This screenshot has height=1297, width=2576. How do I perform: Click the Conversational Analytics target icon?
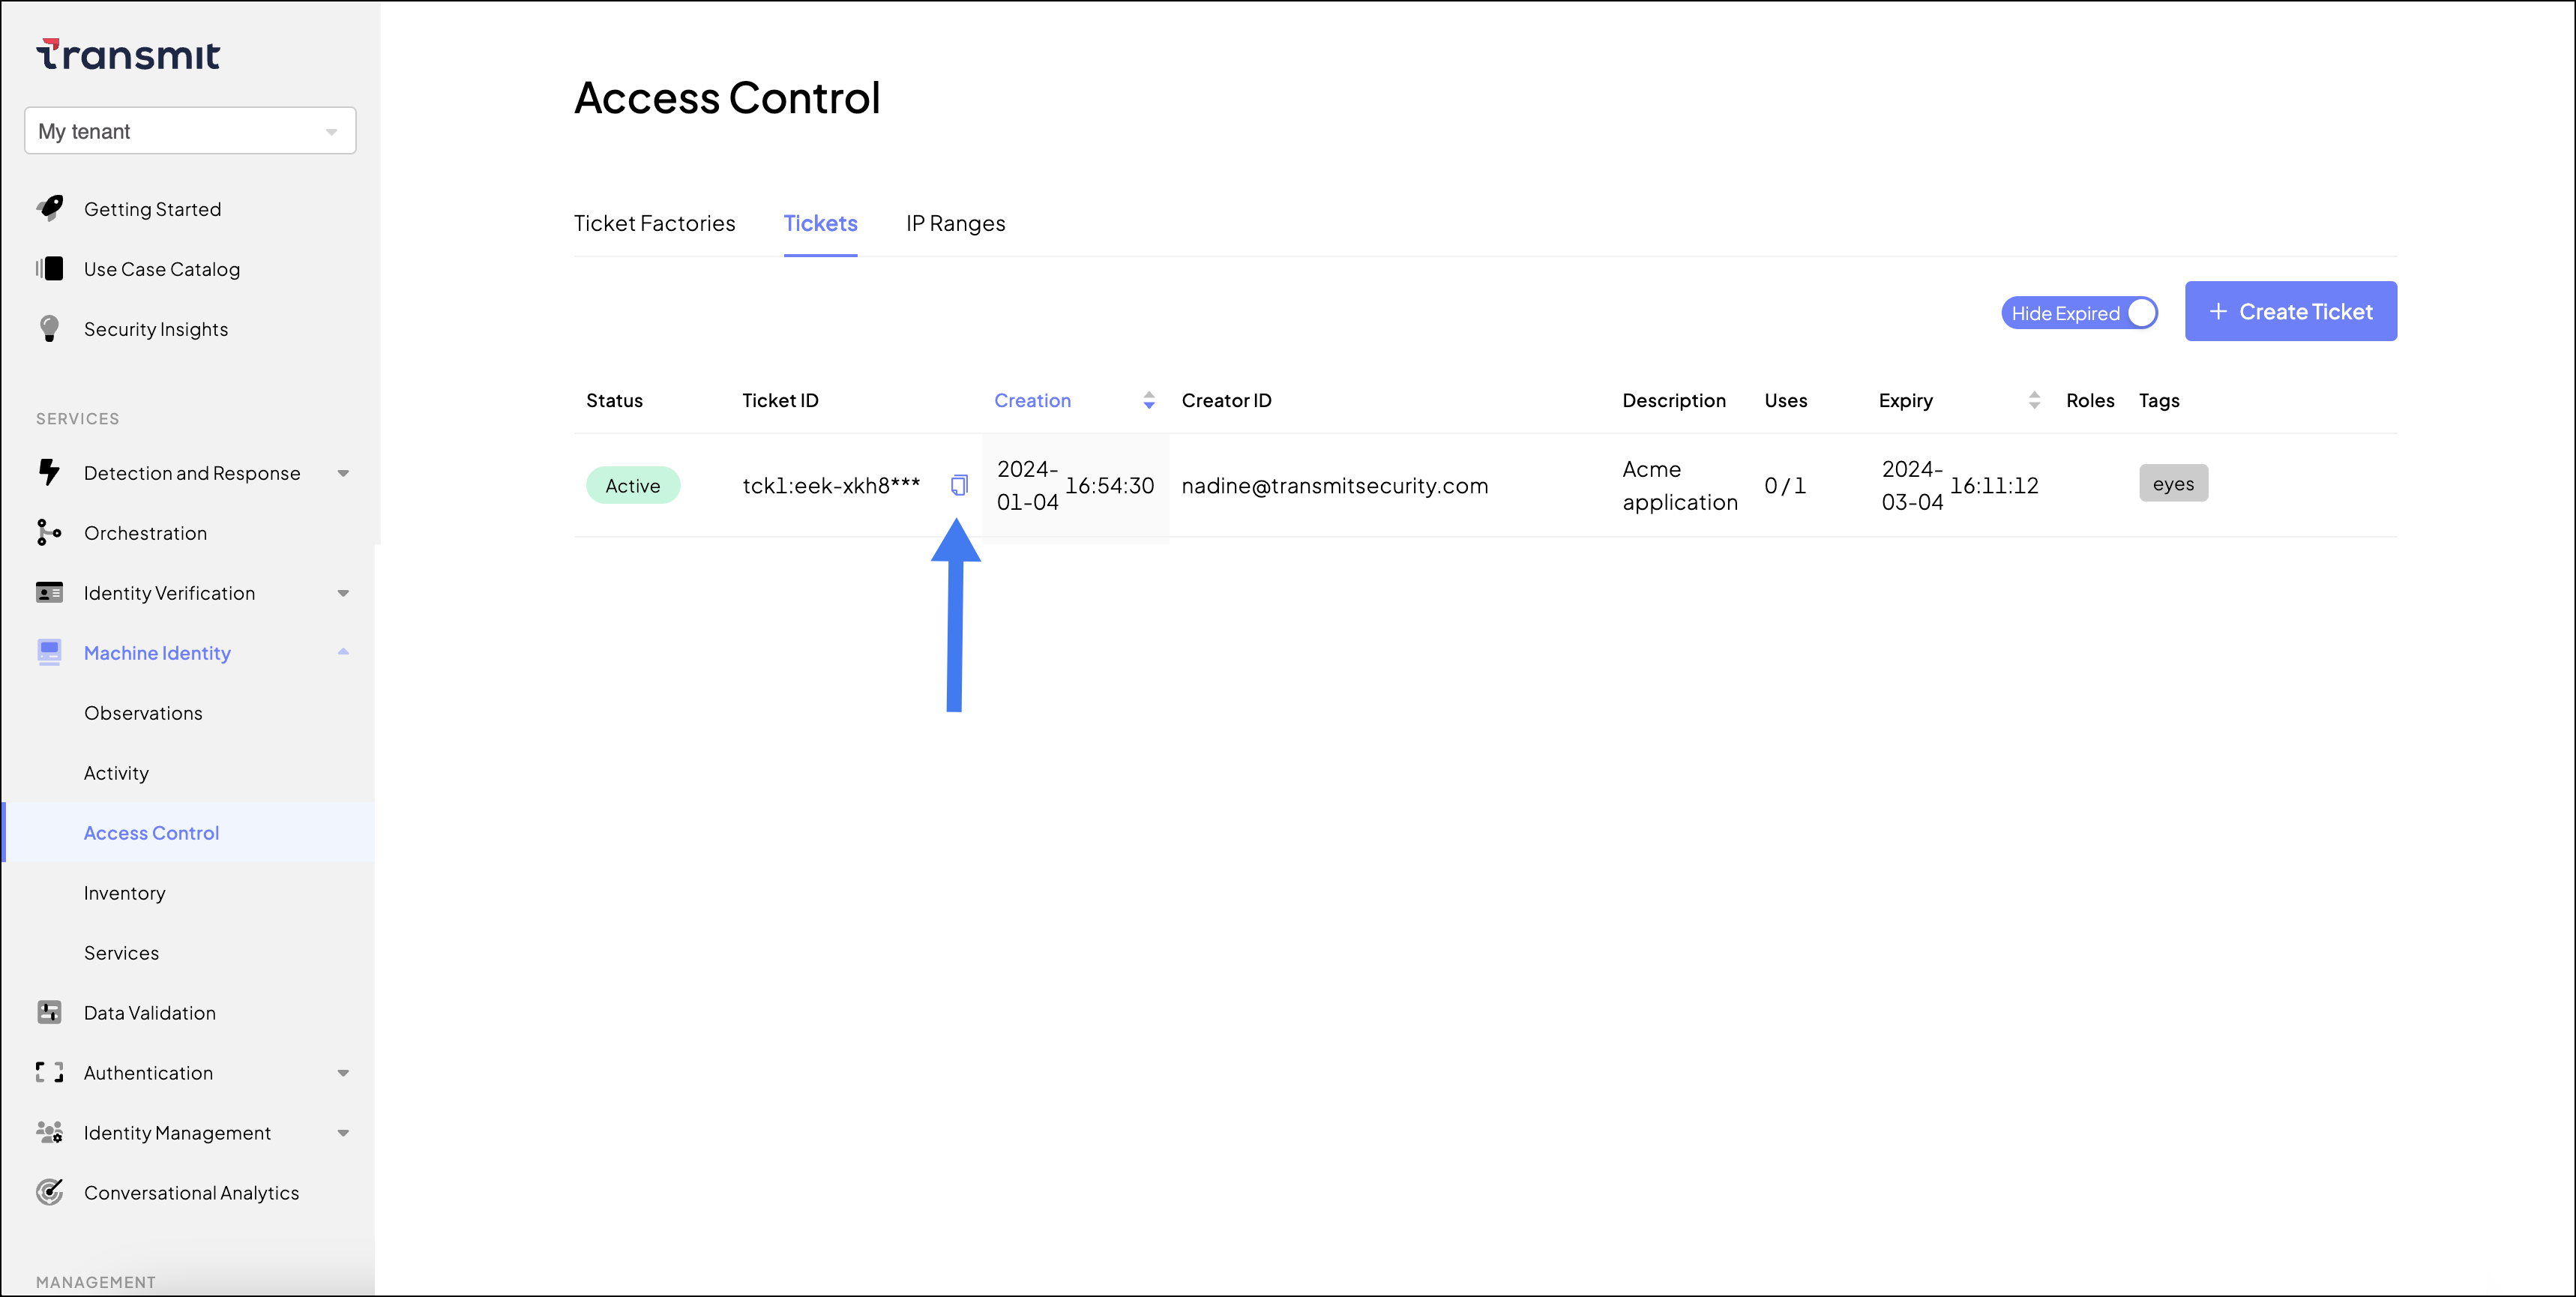pyautogui.click(x=49, y=1192)
